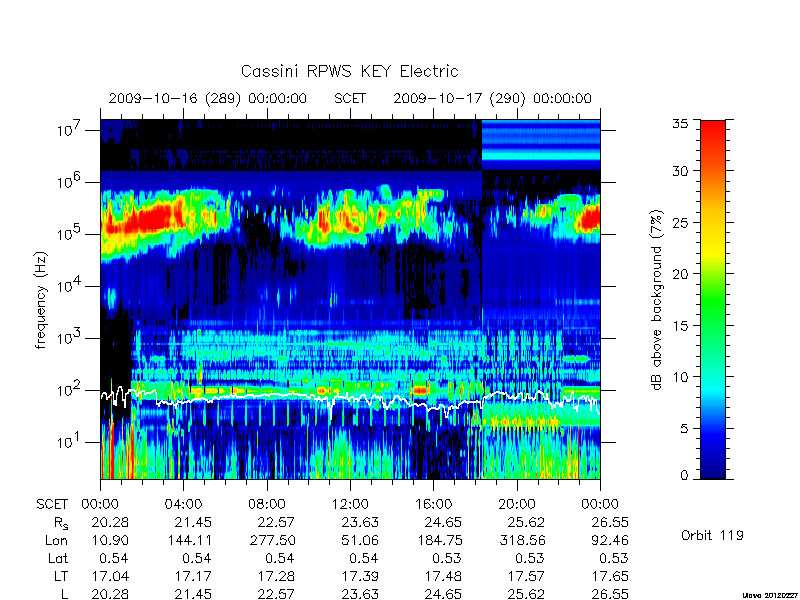Click the 08:00 time tick label
Image resolution: width=800 pixels, height=600 pixels.
click(x=266, y=504)
